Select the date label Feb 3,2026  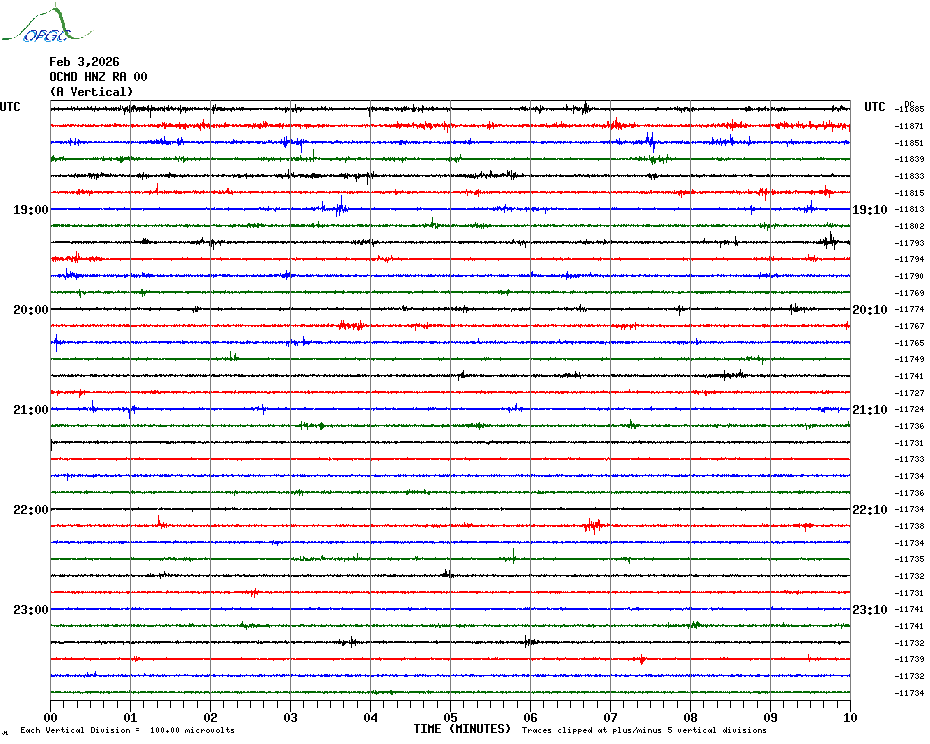(84, 62)
